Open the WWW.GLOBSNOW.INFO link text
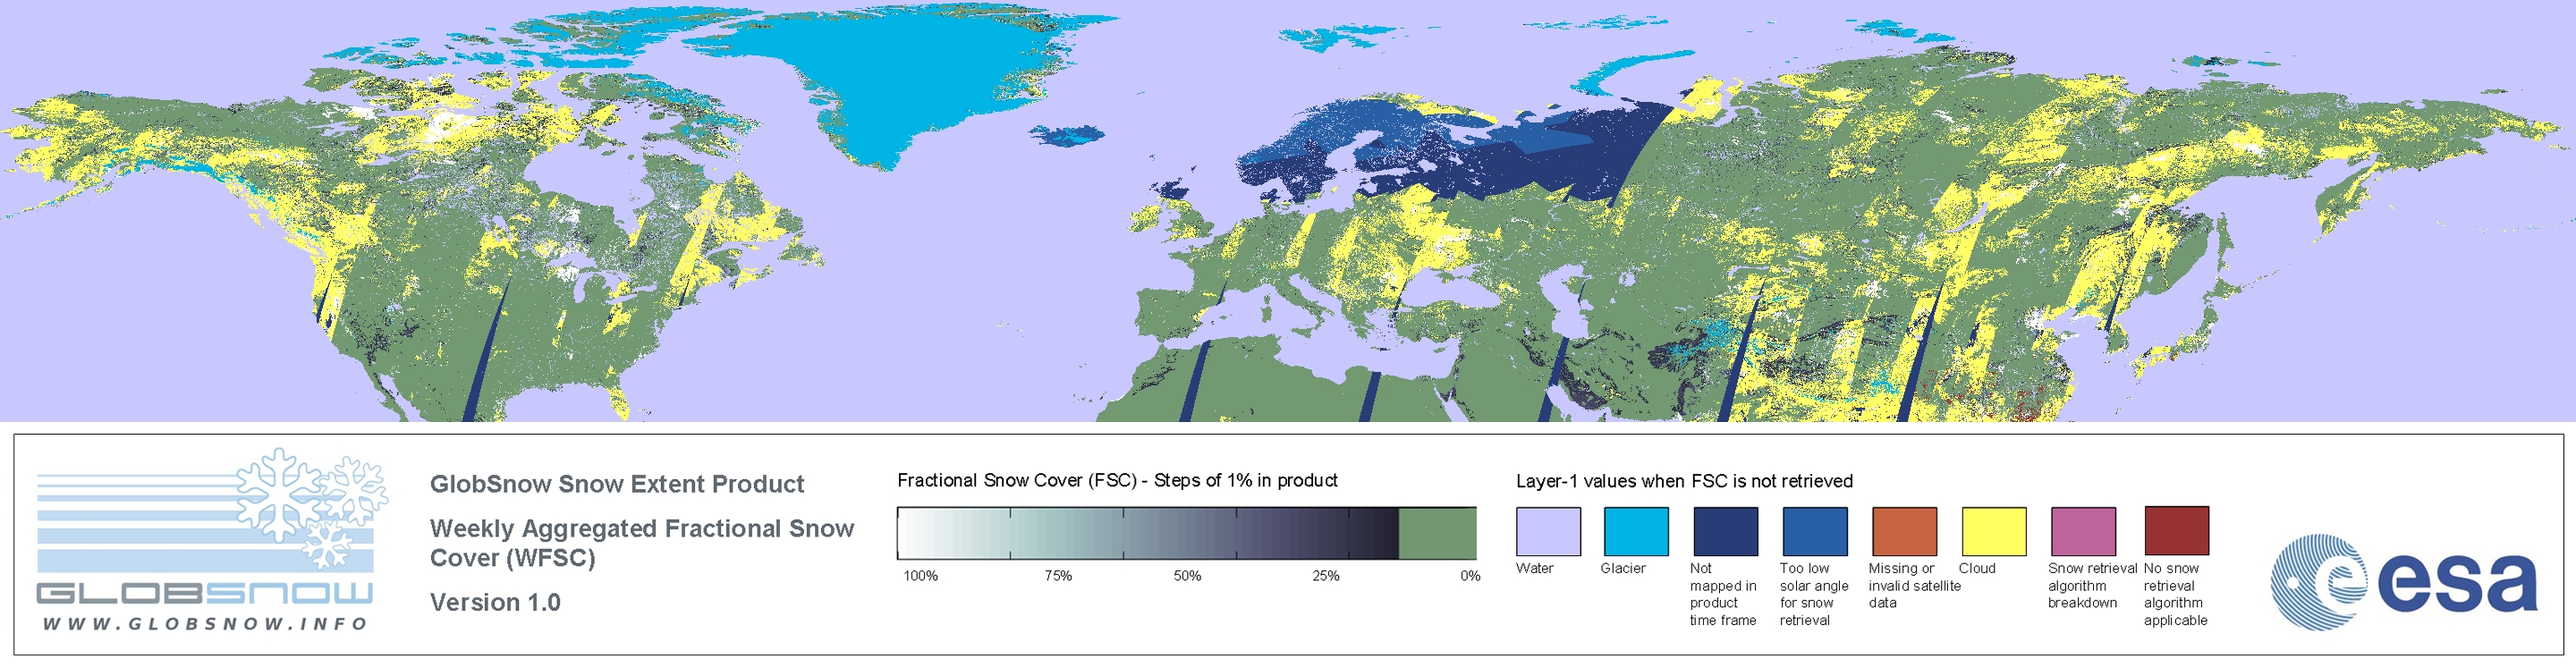 205,624
